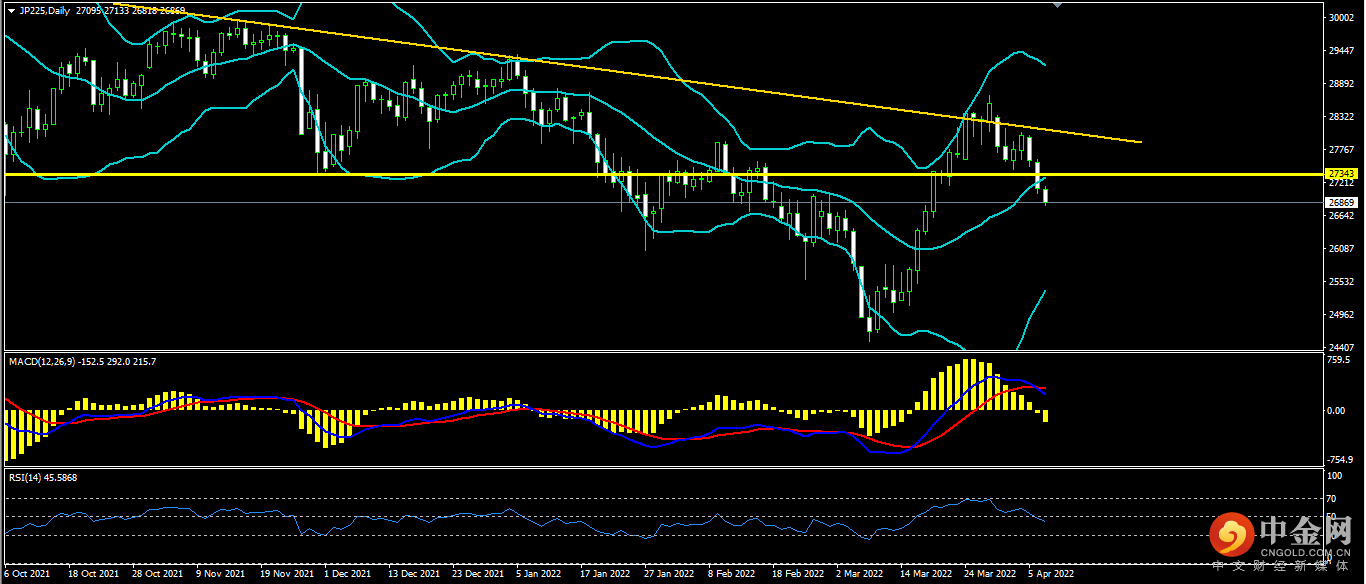
Task: Click the last MACD histogram bar
Action: pos(1046,415)
